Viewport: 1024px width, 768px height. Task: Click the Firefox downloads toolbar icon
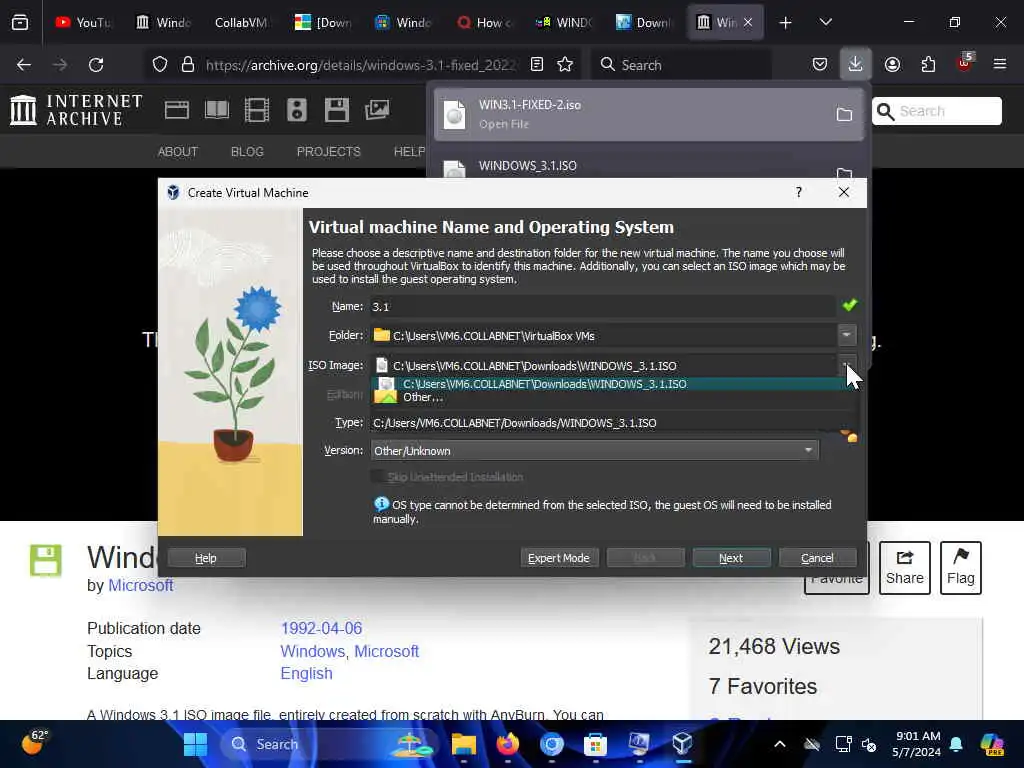click(855, 64)
